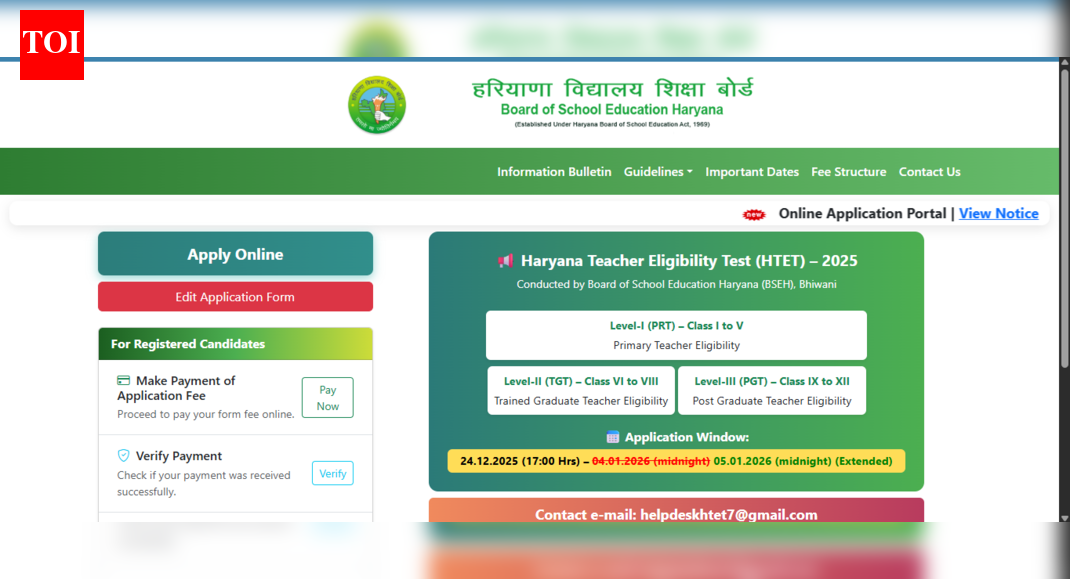Open the Contact Us page
Image resolution: width=1070 pixels, height=579 pixels.
pos(929,171)
